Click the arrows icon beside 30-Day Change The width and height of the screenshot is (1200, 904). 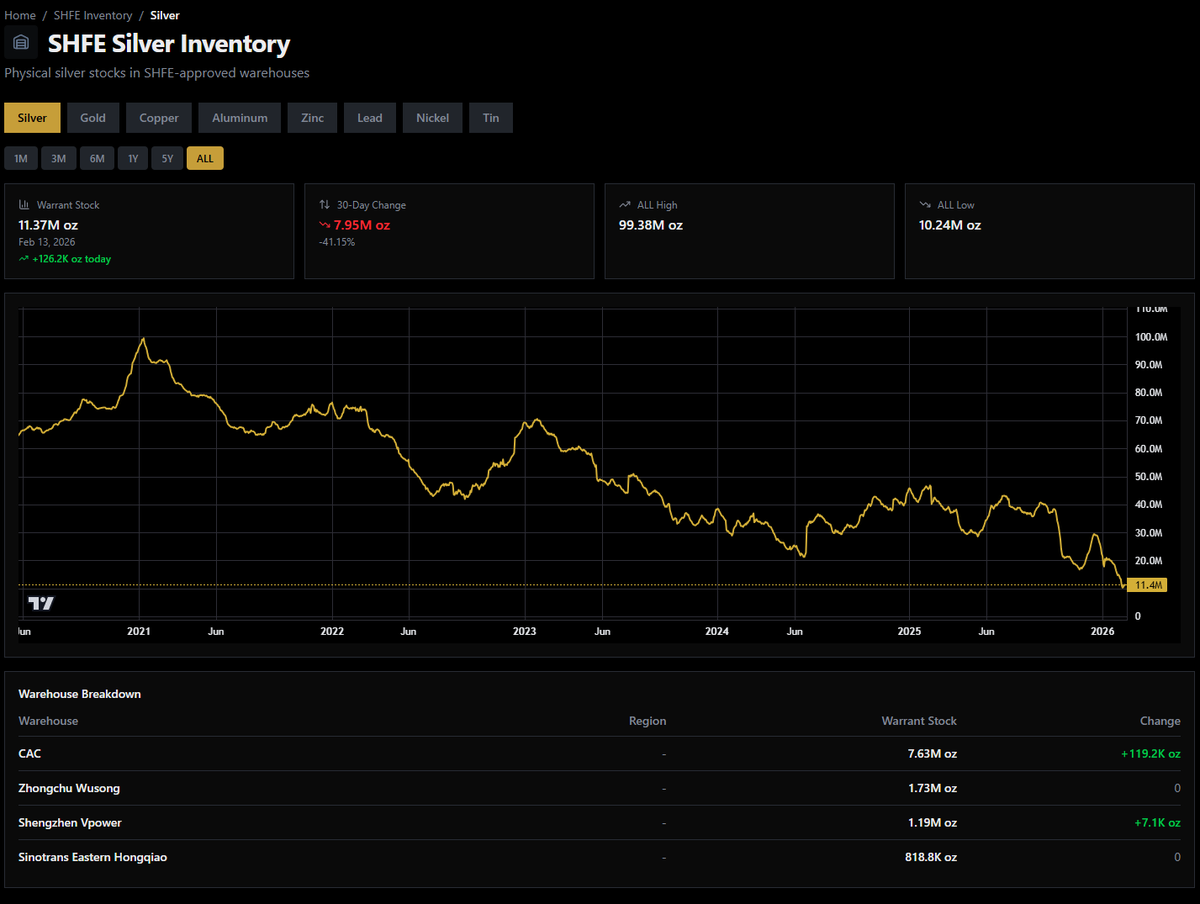point(324,204)
